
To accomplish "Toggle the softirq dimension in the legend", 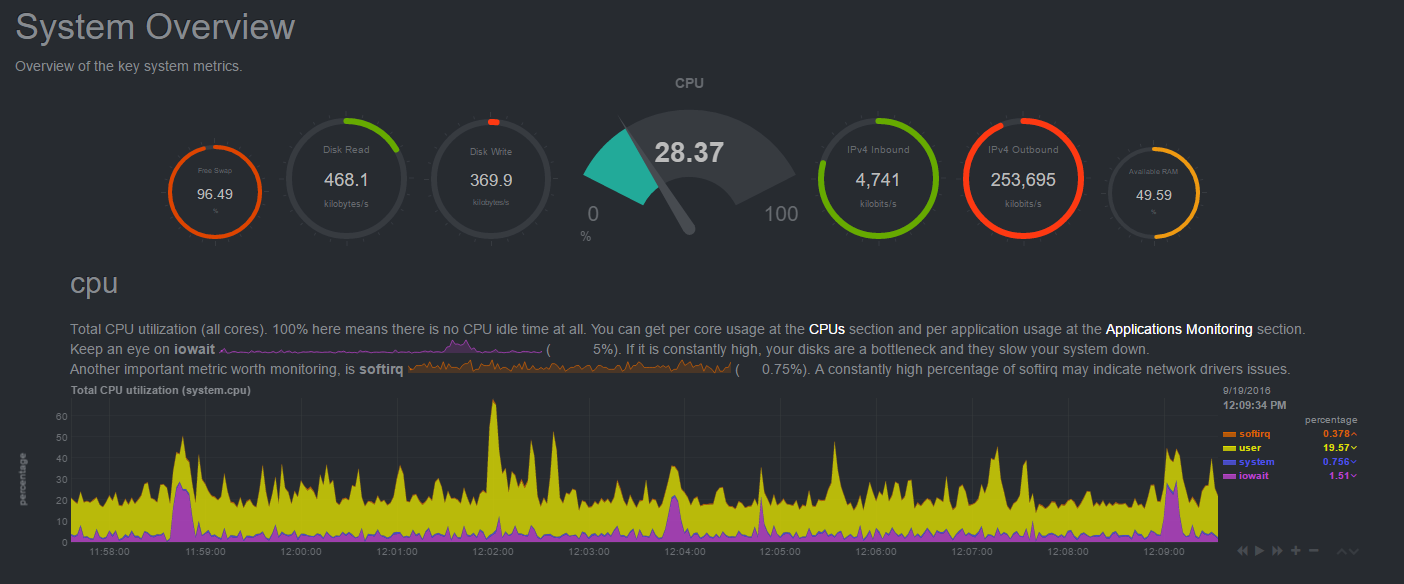I will [x=1254, y=434].
